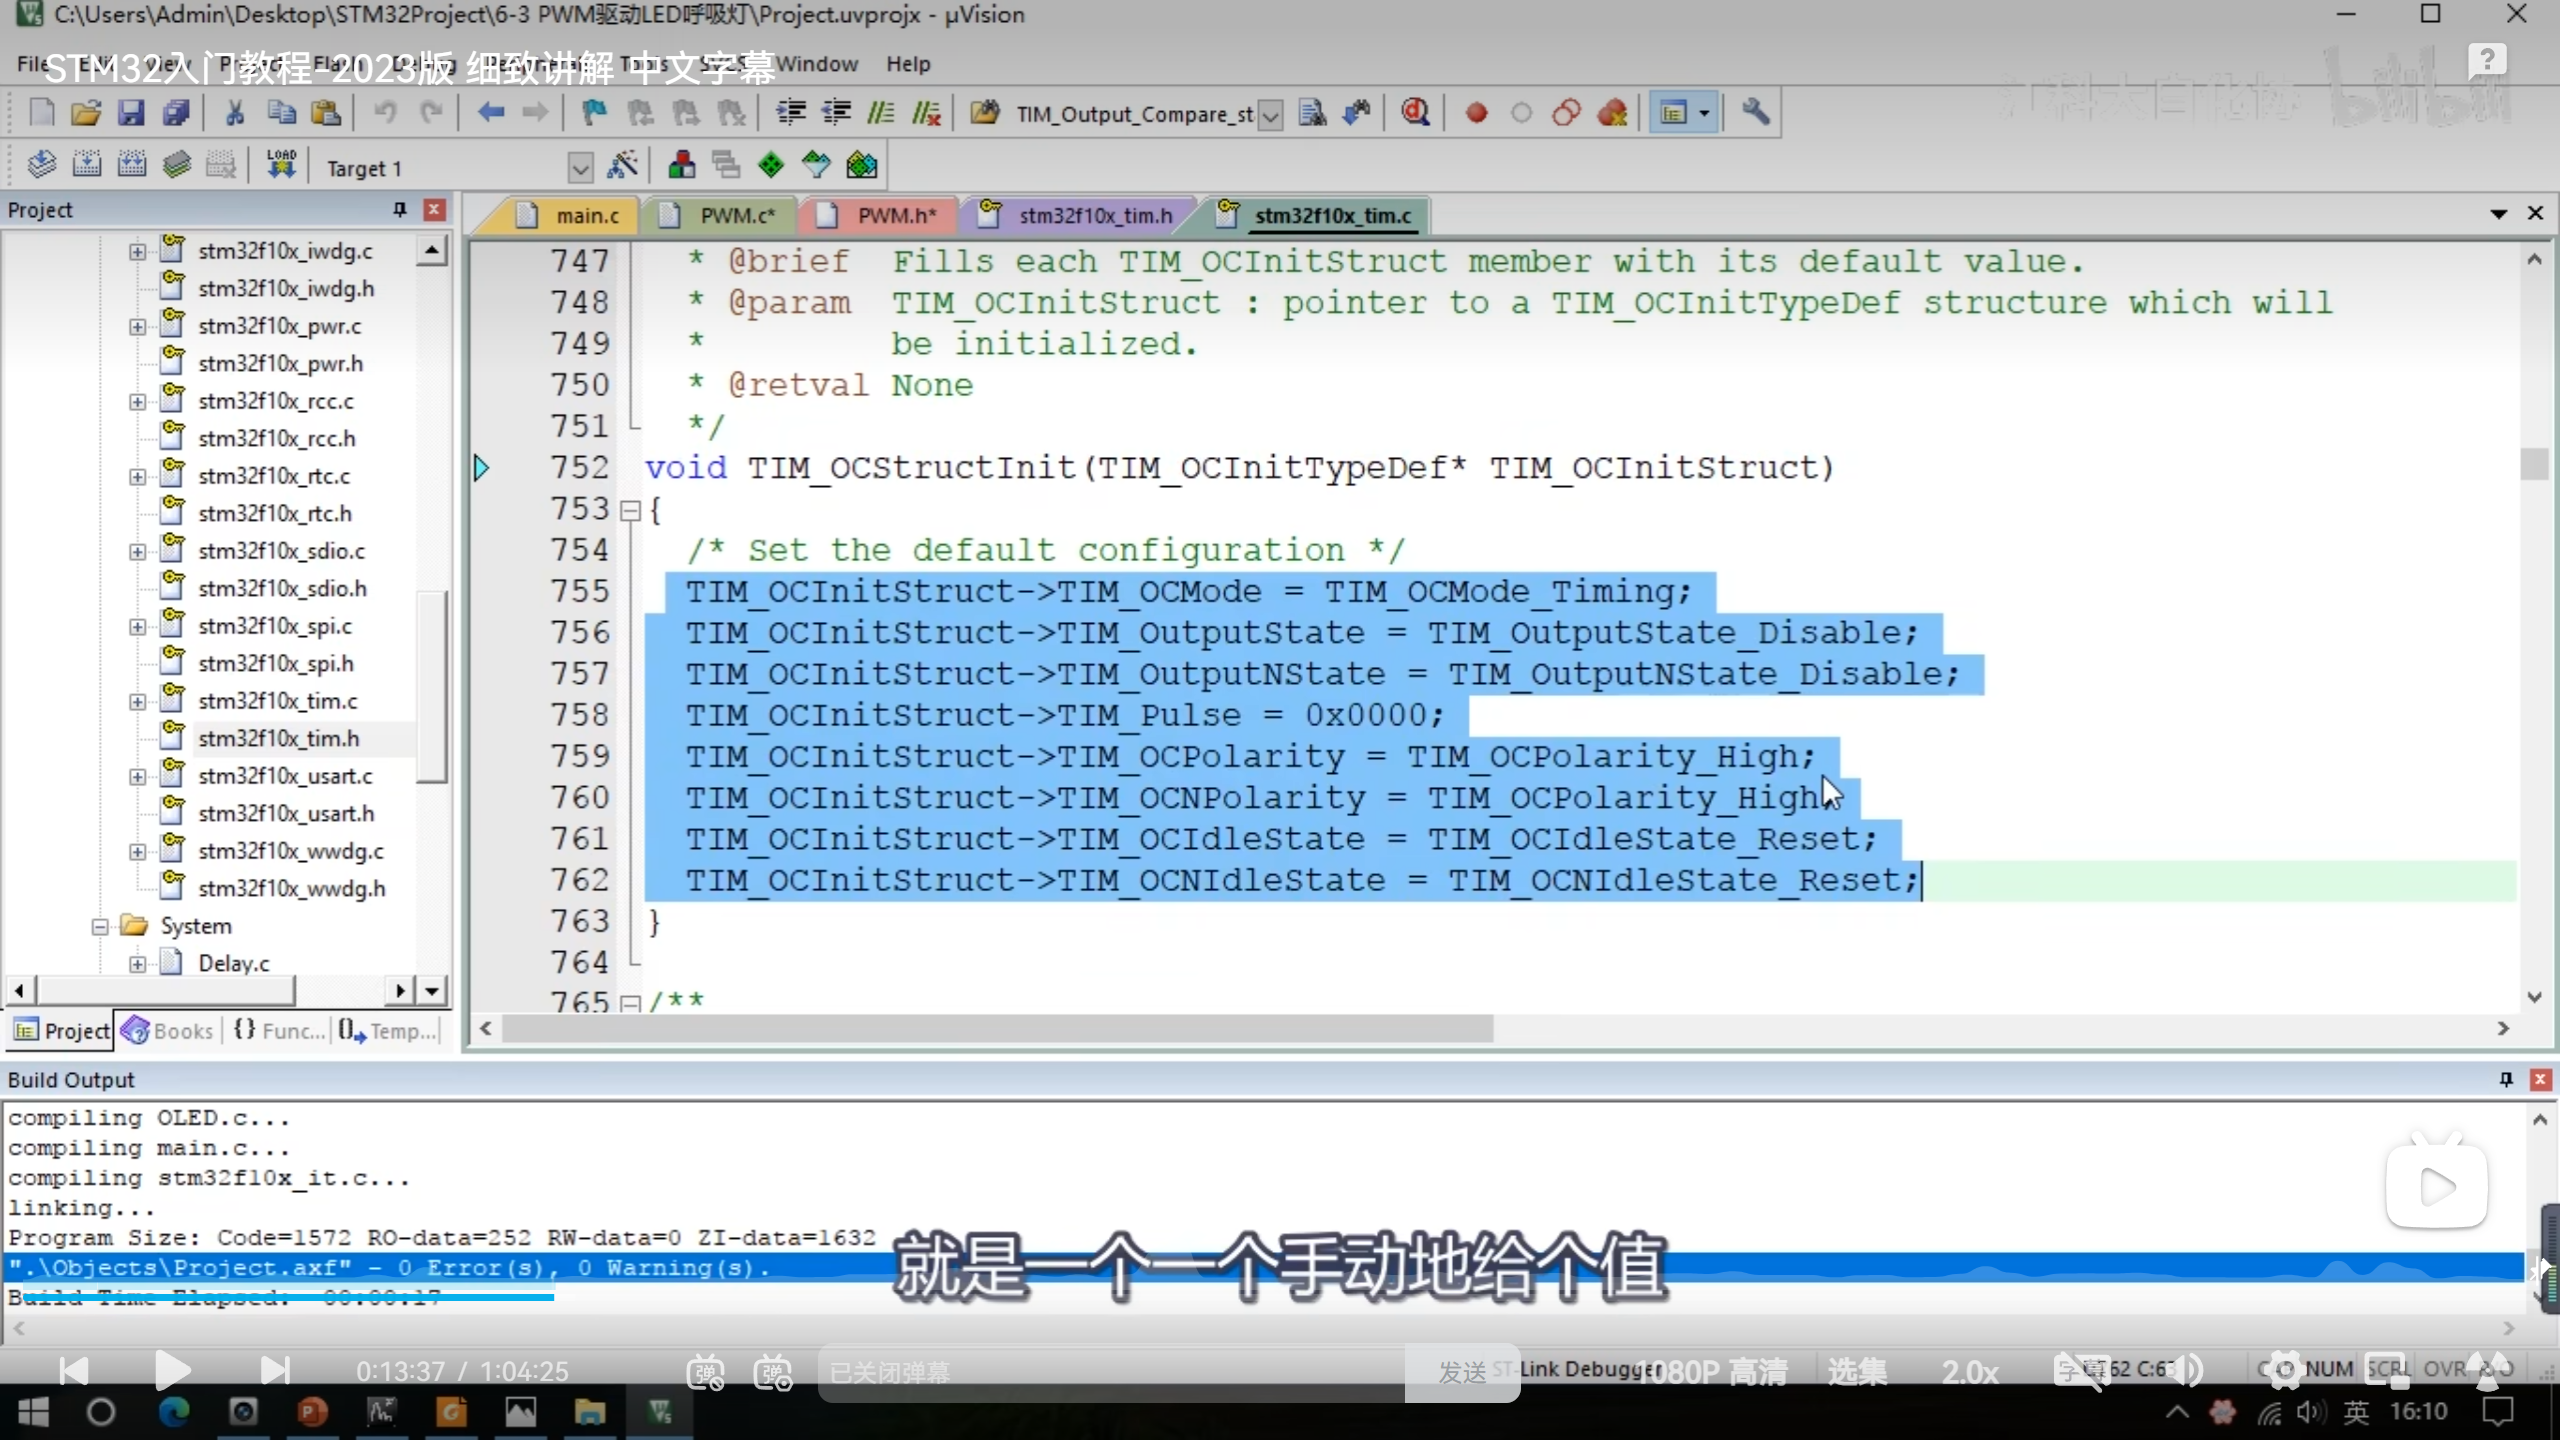Expand the stm32f10x_tim.c tree node
This screenshot has width=2560, height=1440.
point(138,701)
